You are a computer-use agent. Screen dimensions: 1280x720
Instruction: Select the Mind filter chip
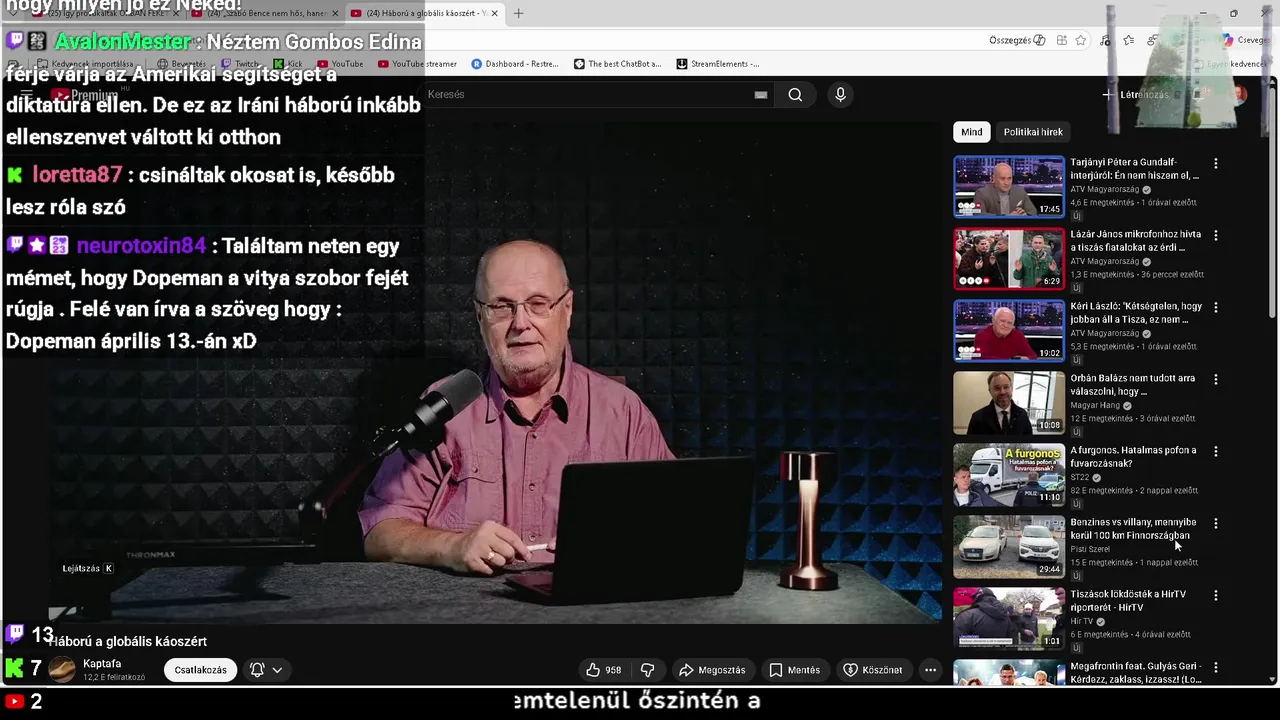point(972,132)
